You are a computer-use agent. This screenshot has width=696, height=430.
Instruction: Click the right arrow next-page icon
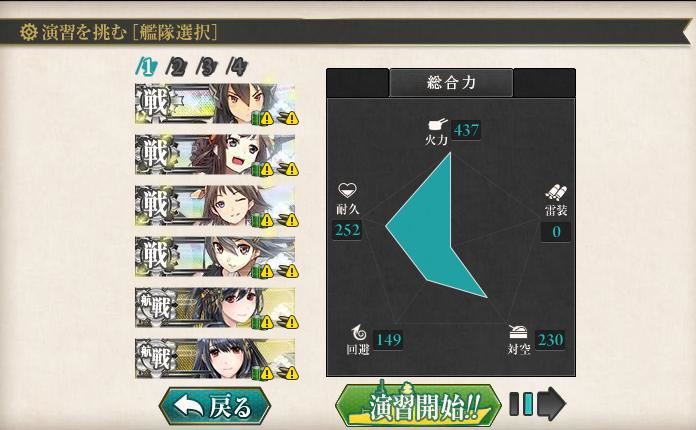tap(551, 403)
